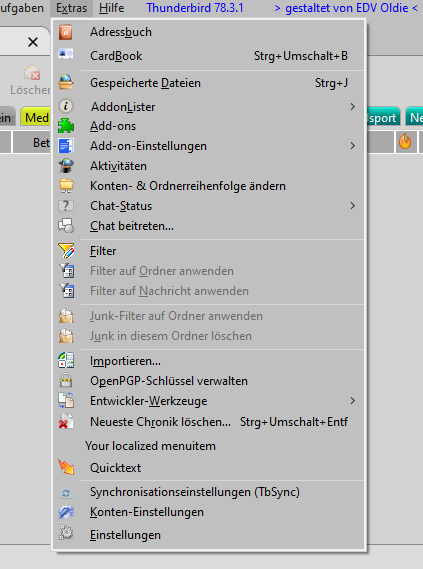Image resolution: width=423 pixels, height=569 pixels.
Task: Choose Neueste Chronik löschen entry
Action: point(209,422)
